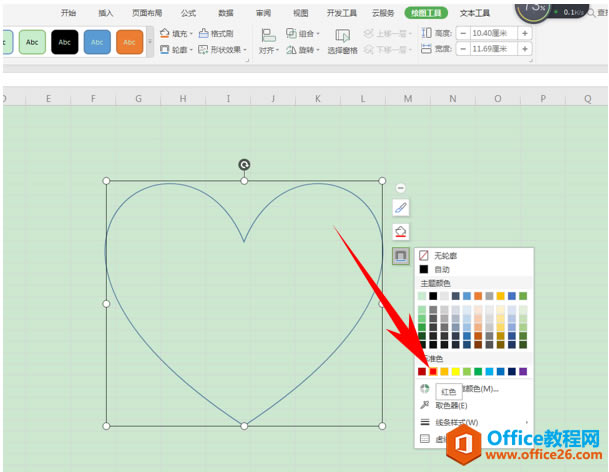This screenshot has height=472, width=609.
Task: Select column M header
Action: (x=407, y=99)
